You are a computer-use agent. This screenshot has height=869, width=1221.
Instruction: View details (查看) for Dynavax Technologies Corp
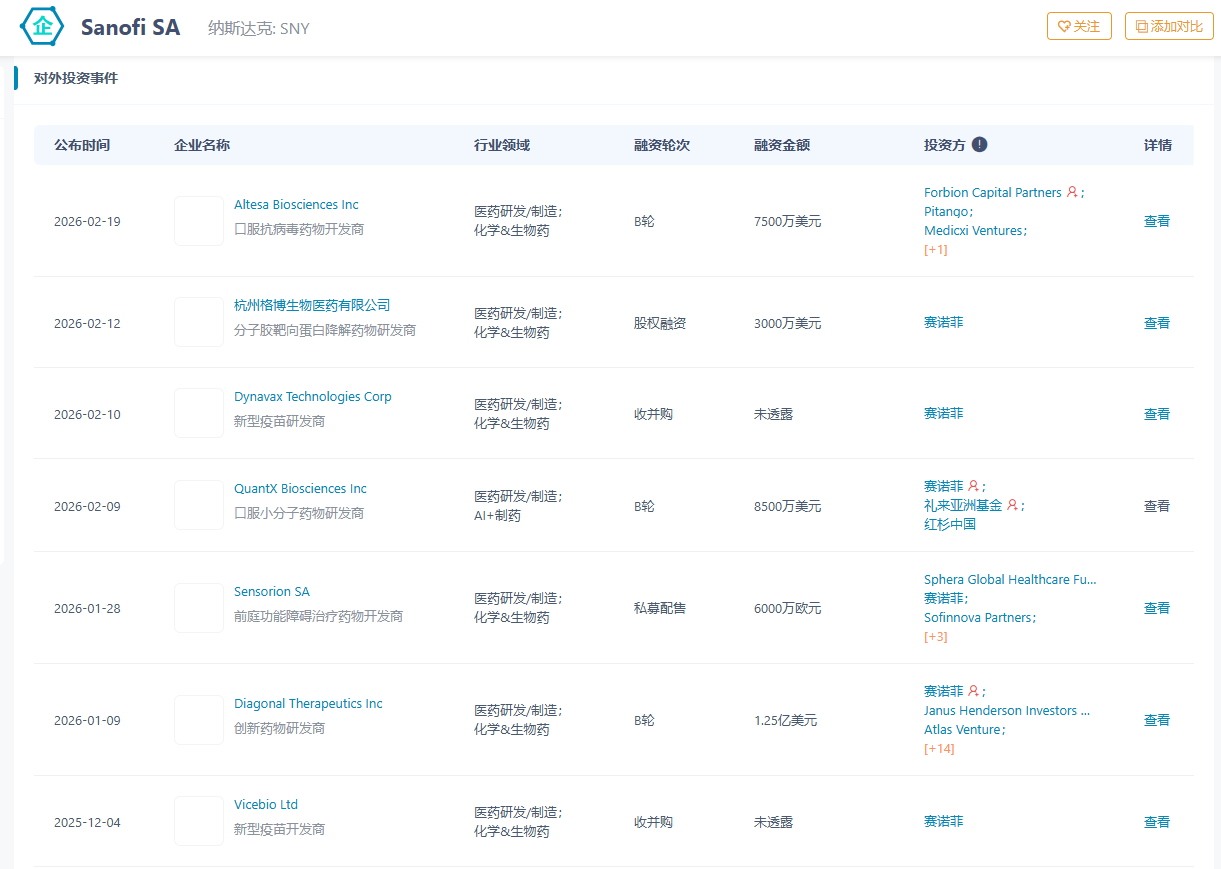(1156, 414)
